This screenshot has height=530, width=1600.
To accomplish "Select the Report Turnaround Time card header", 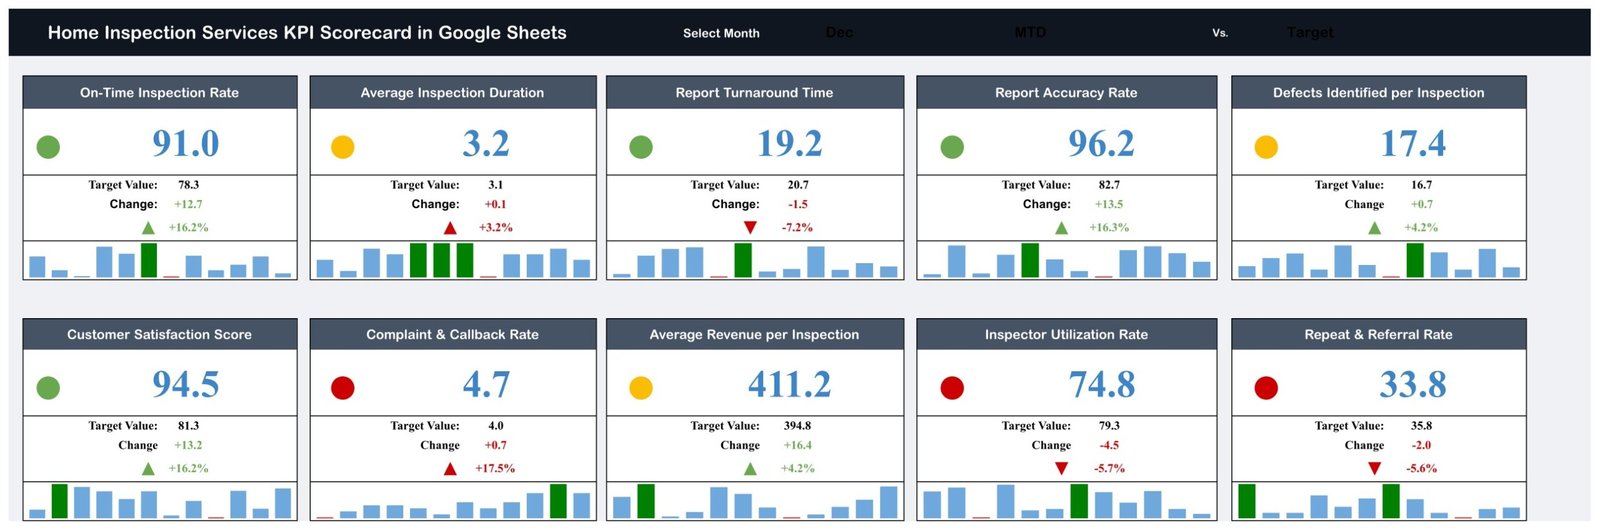I will [754, 93].
